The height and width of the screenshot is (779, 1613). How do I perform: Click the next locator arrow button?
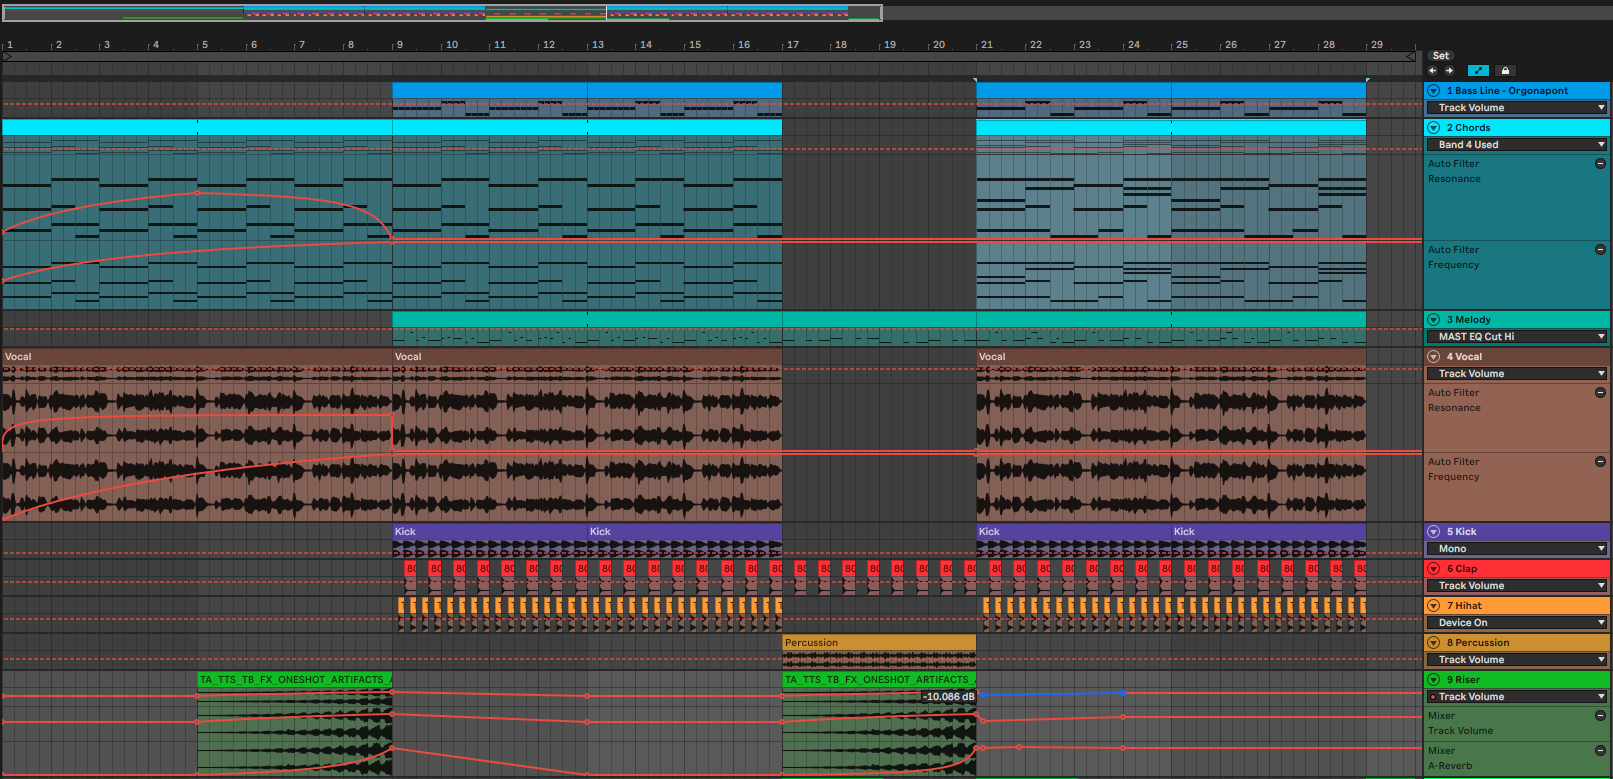click(x=1449, y=71)
